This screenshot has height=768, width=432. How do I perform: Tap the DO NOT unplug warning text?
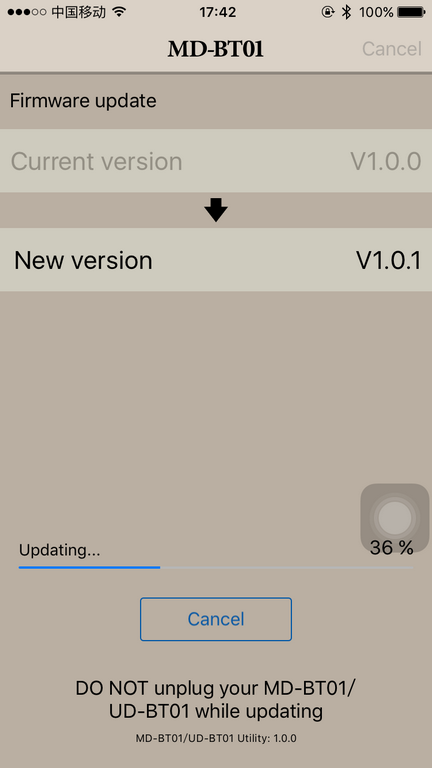(x=216, y=699)
